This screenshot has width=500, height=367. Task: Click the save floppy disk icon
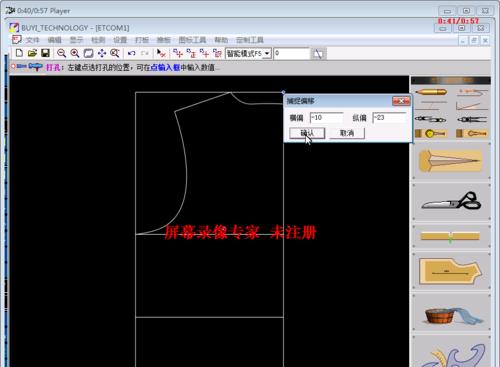tap(45, 53)
